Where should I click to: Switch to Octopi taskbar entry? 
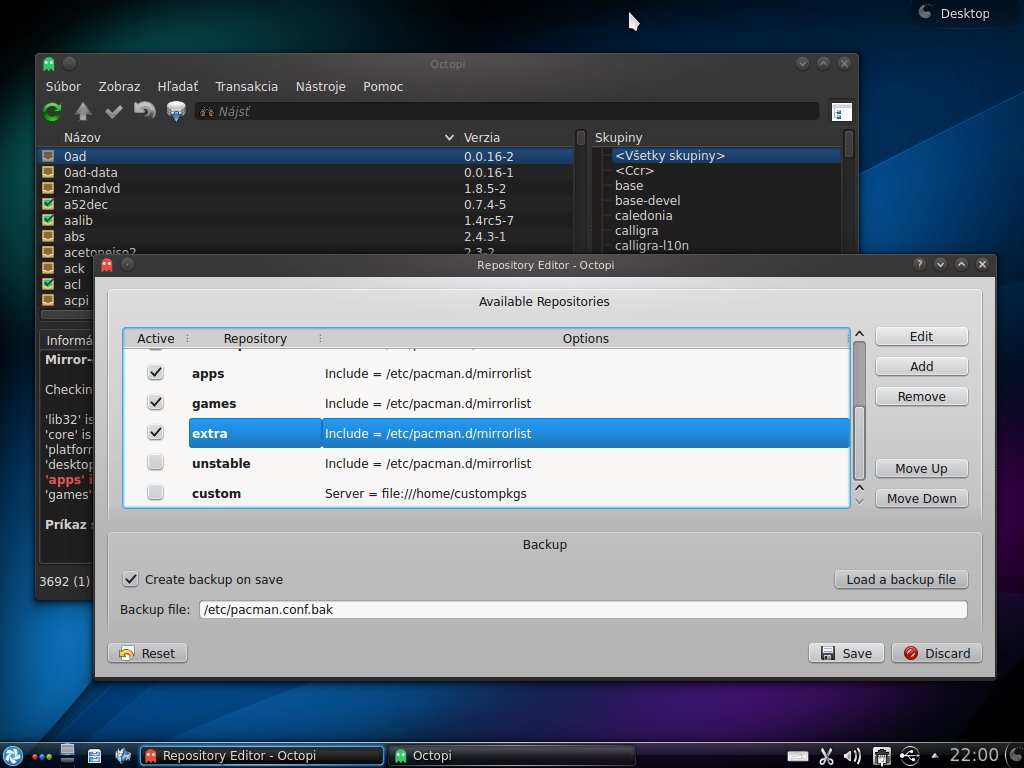click(511, 756)
